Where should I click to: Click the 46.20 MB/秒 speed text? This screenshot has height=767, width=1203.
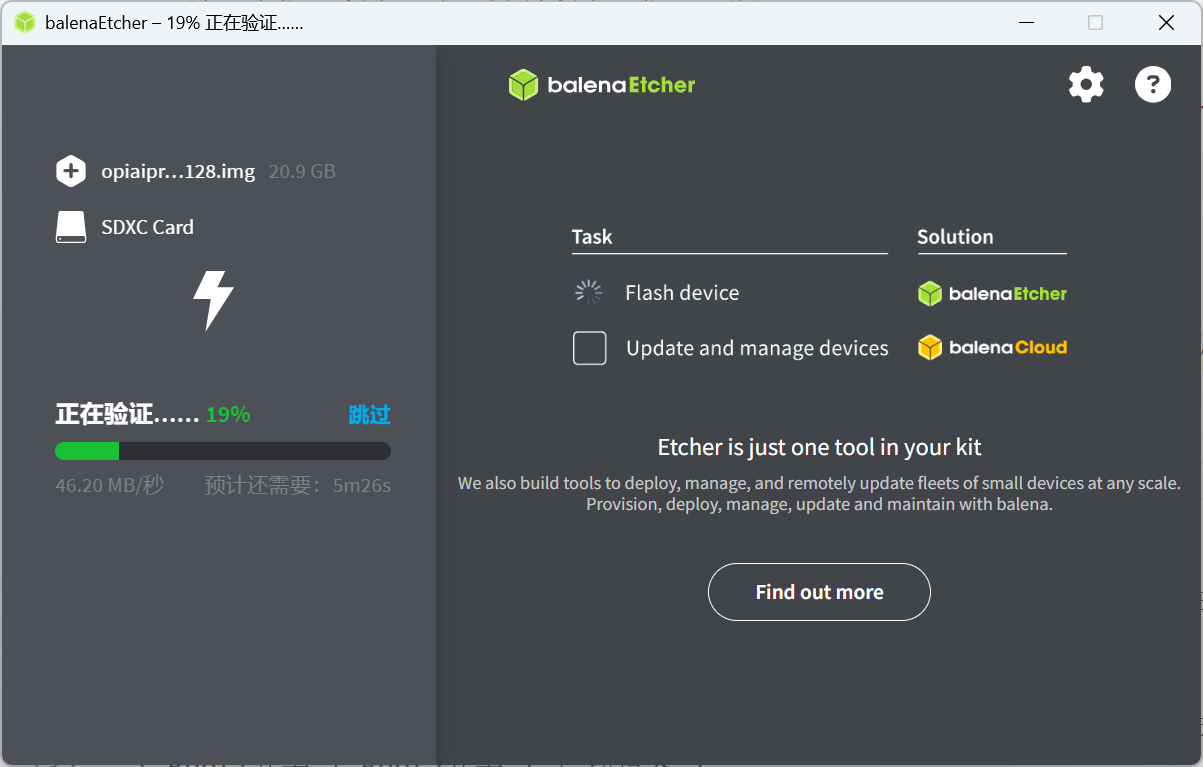(x=110, y=486)
